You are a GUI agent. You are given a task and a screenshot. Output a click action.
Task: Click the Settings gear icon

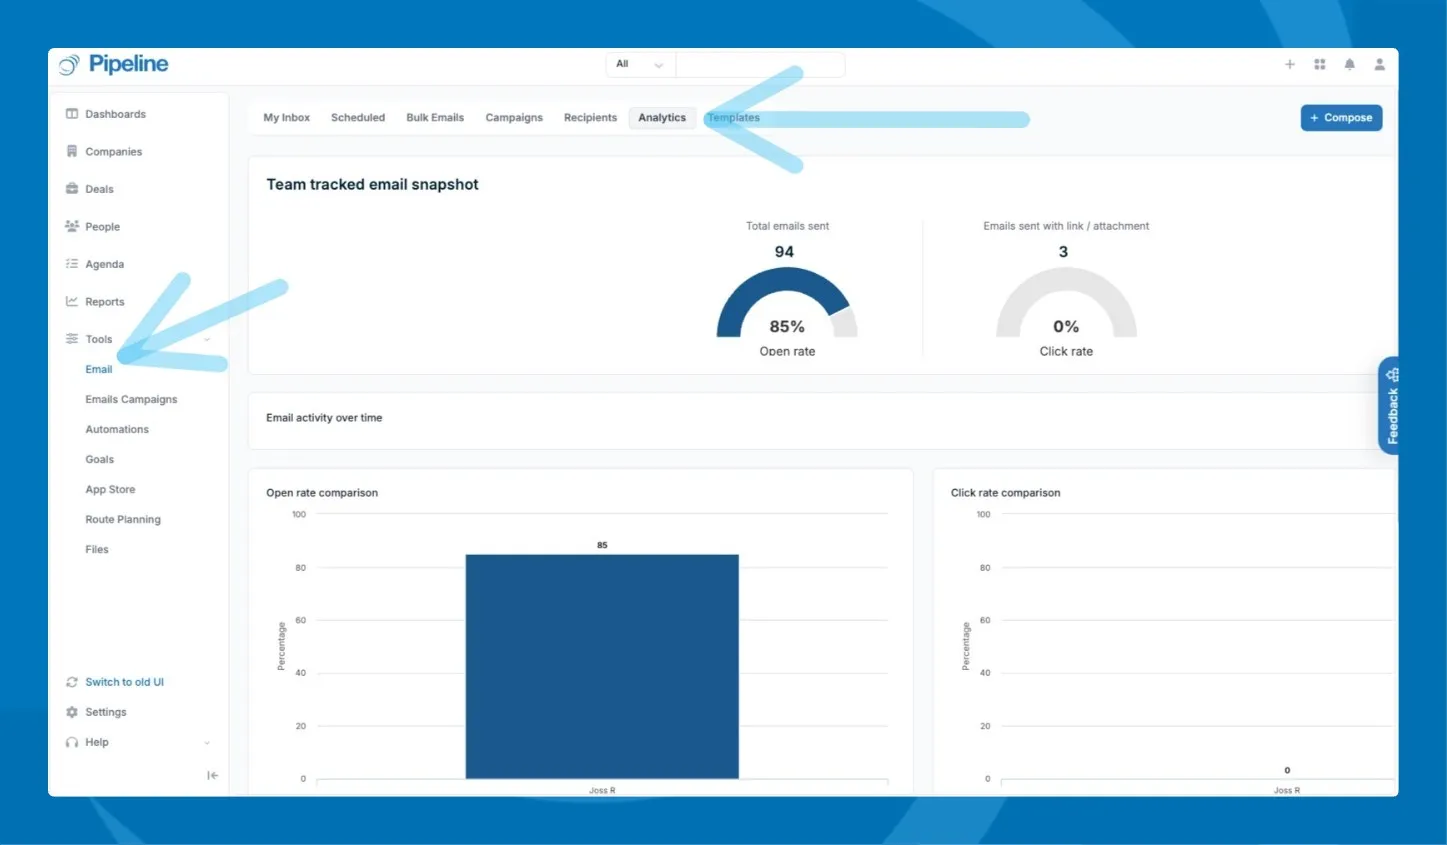(x=72, y=712)
